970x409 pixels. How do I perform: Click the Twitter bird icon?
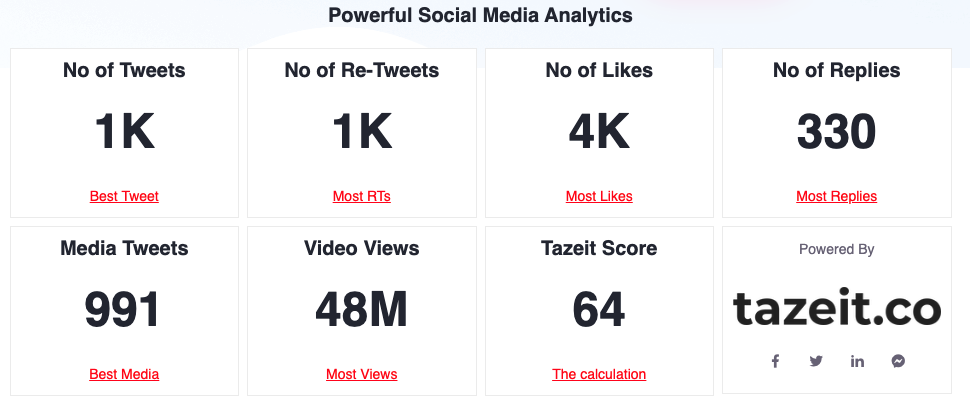coord(816,361)
